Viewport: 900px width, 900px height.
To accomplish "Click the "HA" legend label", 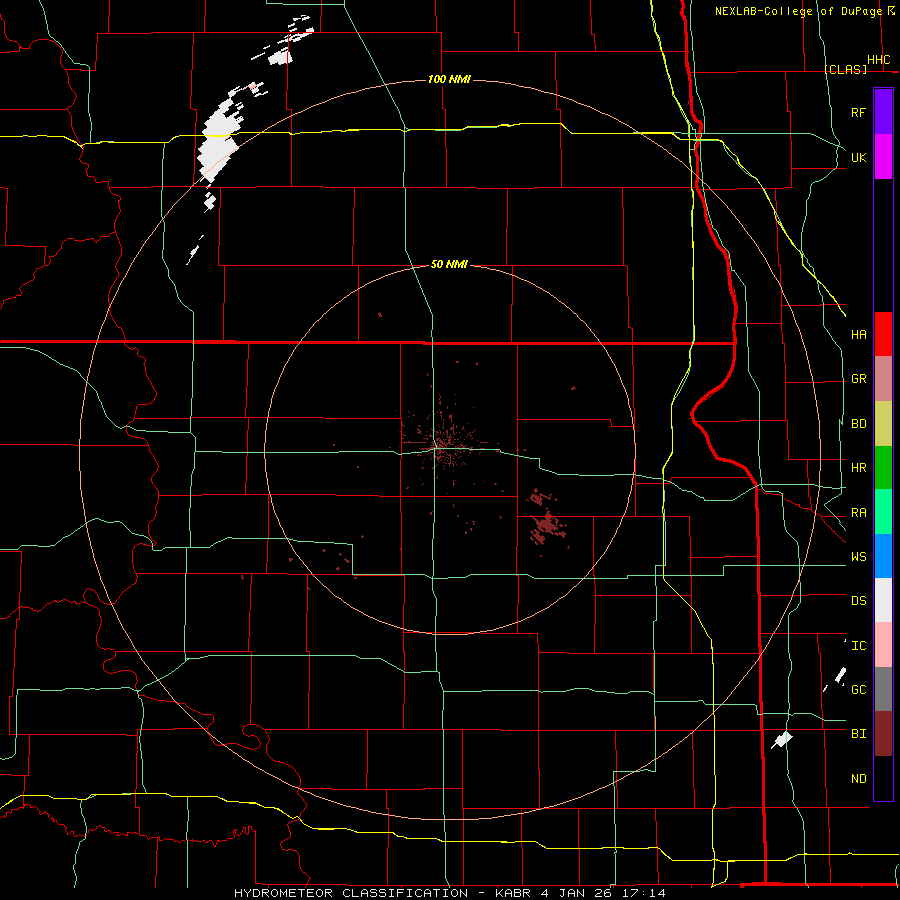I will click(x=859, y=334).
